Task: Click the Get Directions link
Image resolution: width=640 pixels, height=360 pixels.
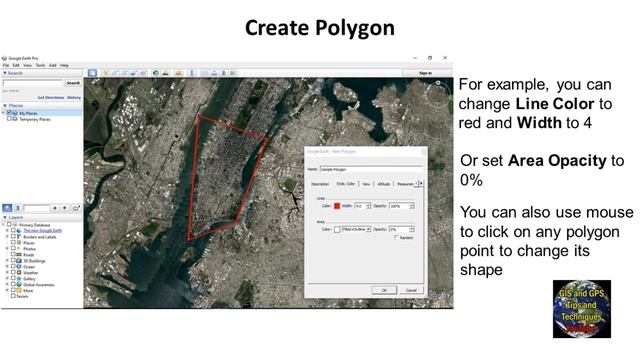Action: [x=51, y=98]
